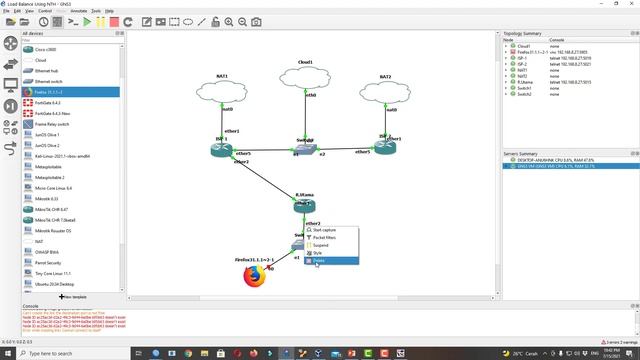This screenshot has width=640, height=360.
Task: Open the Annotate menu
Action: [79, 11]
